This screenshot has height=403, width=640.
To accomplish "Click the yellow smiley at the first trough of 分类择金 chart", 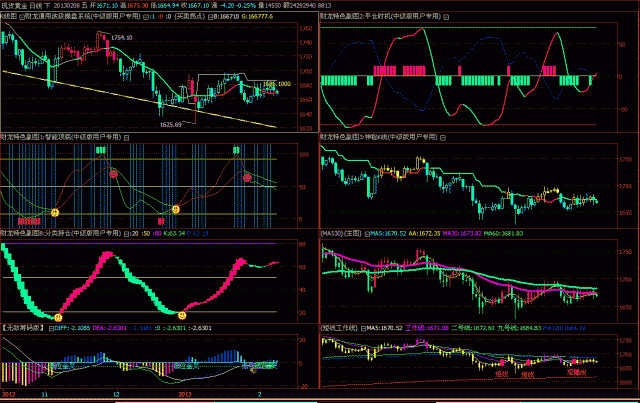I will tap(58, 317).
